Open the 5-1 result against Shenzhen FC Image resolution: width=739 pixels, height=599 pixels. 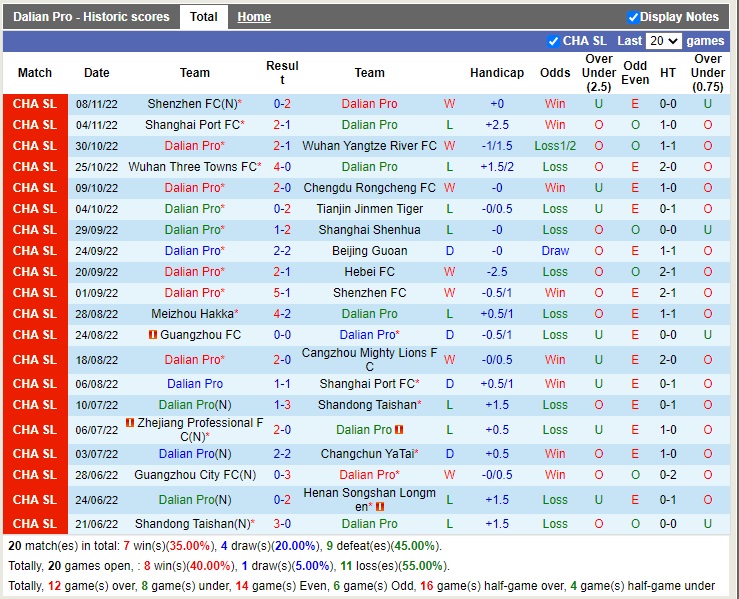(282, 293)
